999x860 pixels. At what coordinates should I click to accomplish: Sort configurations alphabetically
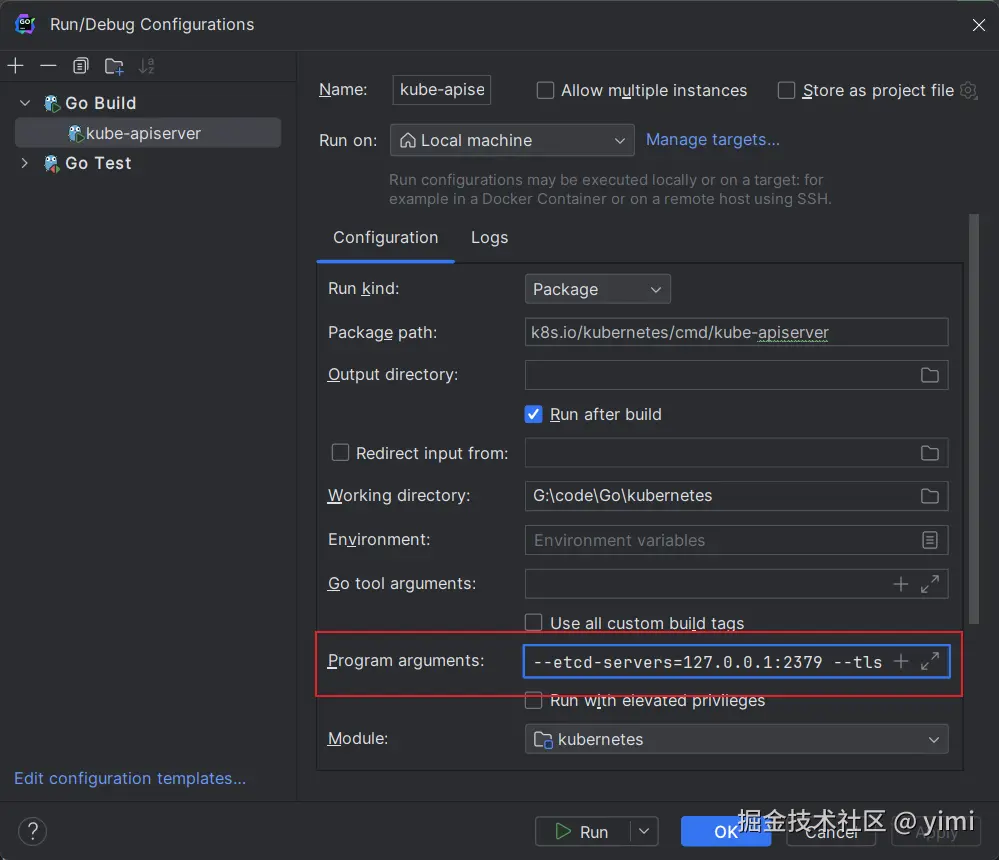[147, 66]
